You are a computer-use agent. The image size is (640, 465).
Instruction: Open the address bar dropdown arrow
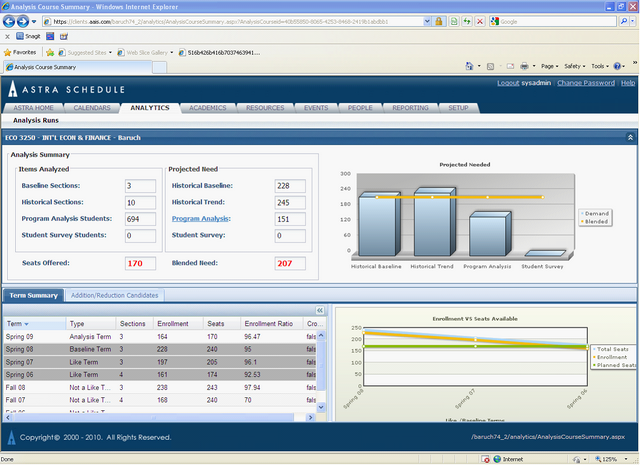pyautogui.click(x=427, y=21)
